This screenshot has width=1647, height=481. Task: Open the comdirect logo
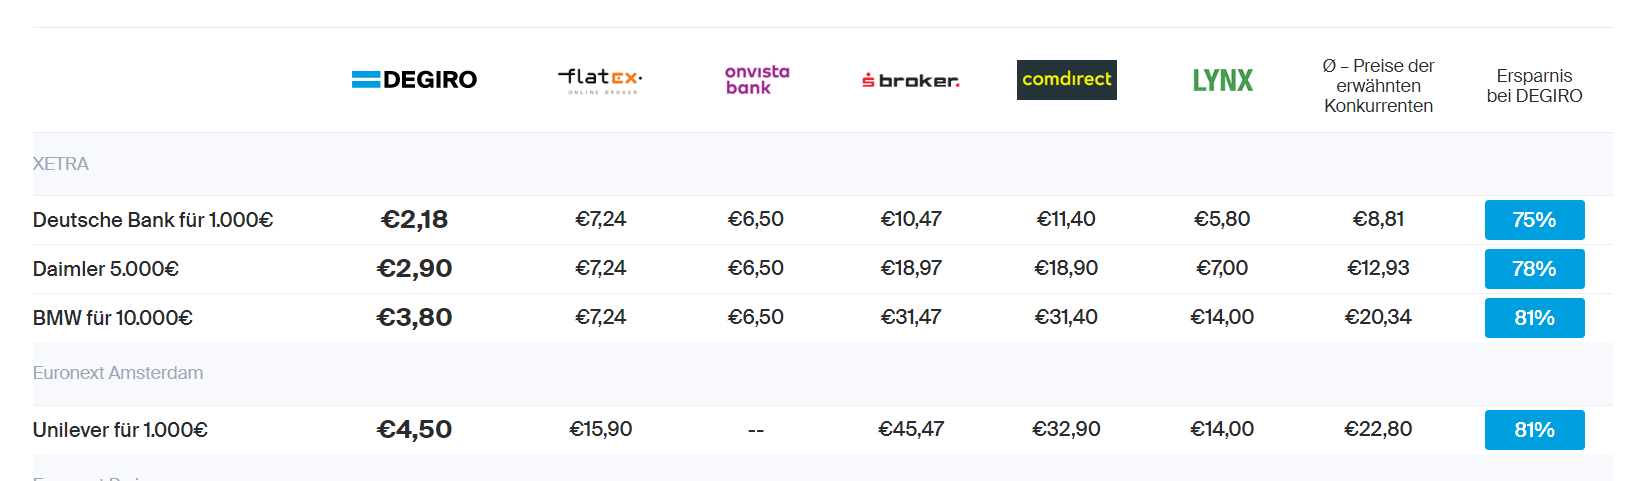pyautogui.click(x=1067, y=80)
